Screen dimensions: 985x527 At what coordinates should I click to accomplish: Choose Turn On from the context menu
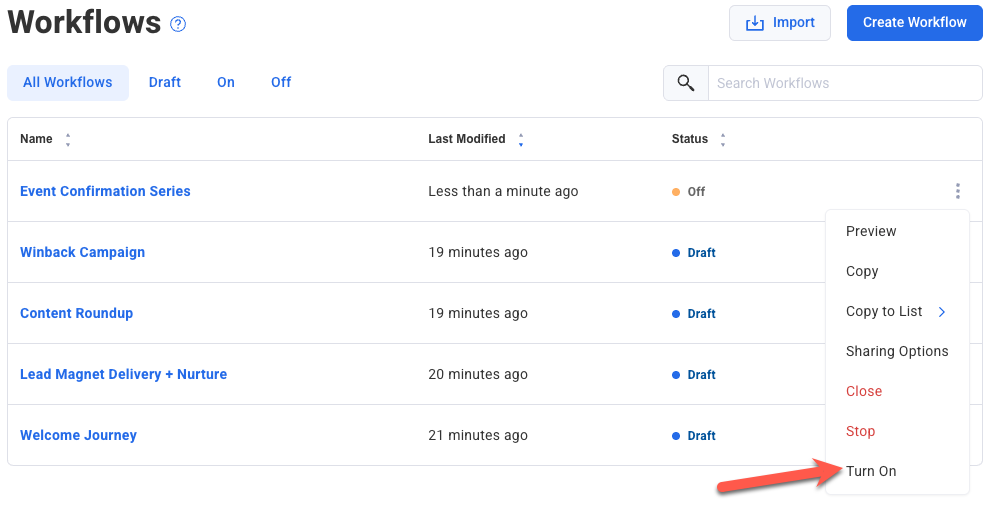[871, 471]
